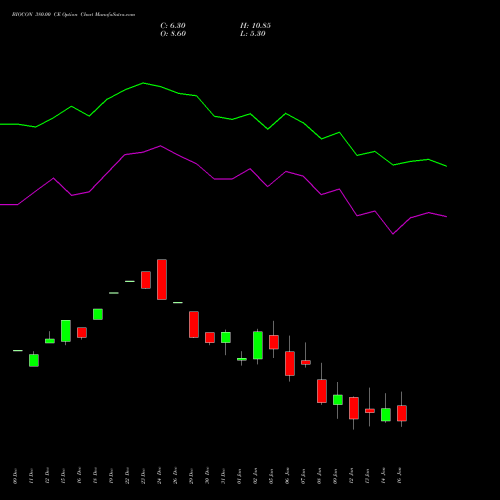The image size is (500, 500).
Task: Click the 07 Jan date label
Action: [x=303, y=476]
